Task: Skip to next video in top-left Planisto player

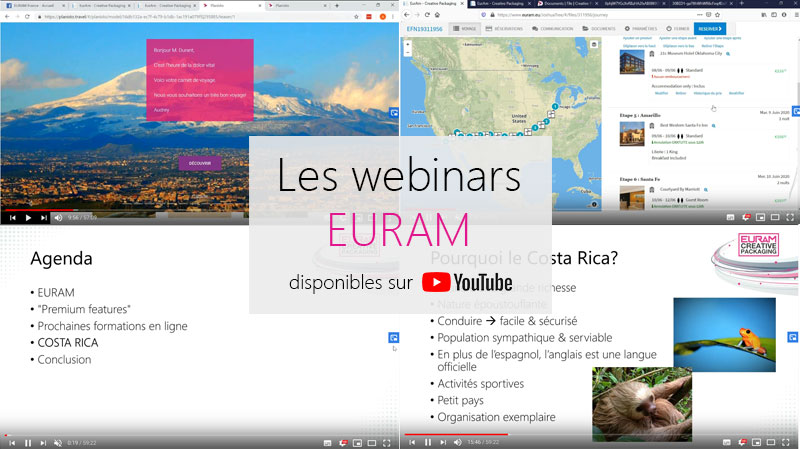Action: click(44, 218)
